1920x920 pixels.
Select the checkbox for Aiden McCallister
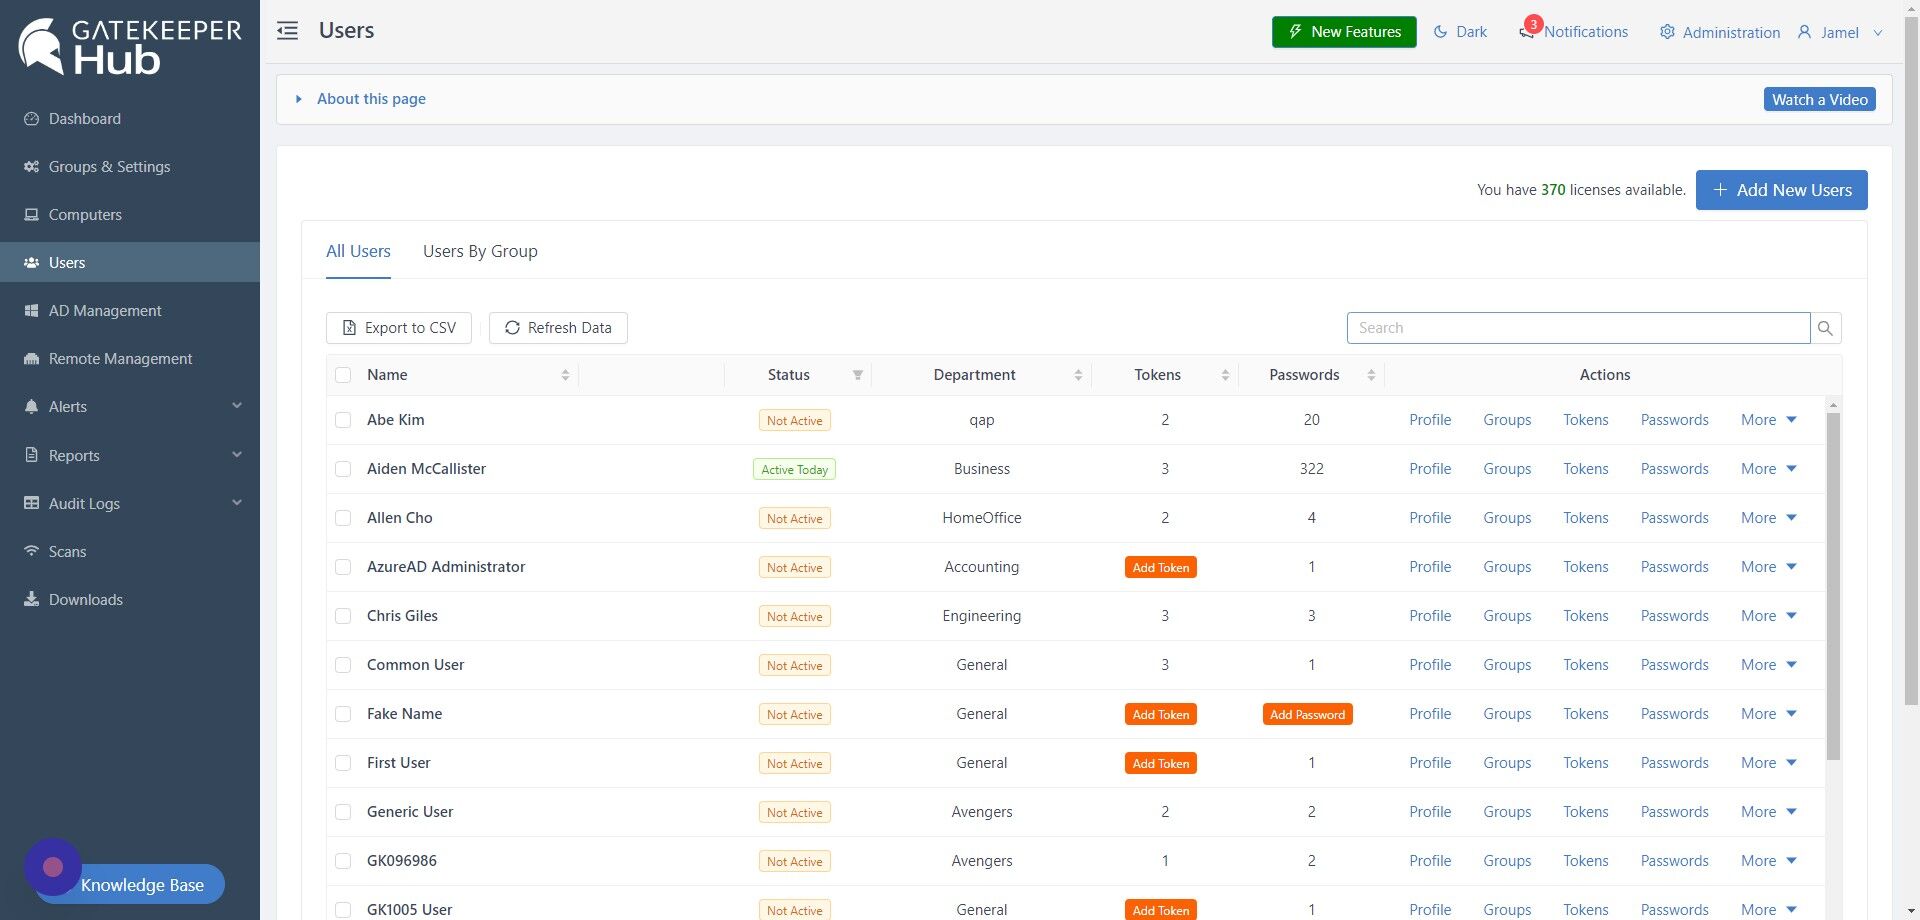(x=343, y=469)
